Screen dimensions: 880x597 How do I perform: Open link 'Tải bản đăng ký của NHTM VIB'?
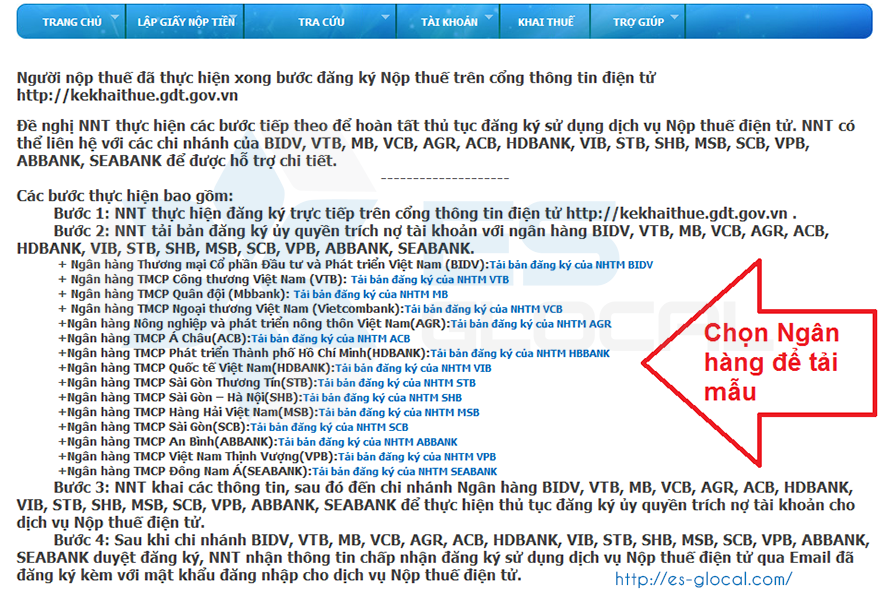(x=413, y=368)
